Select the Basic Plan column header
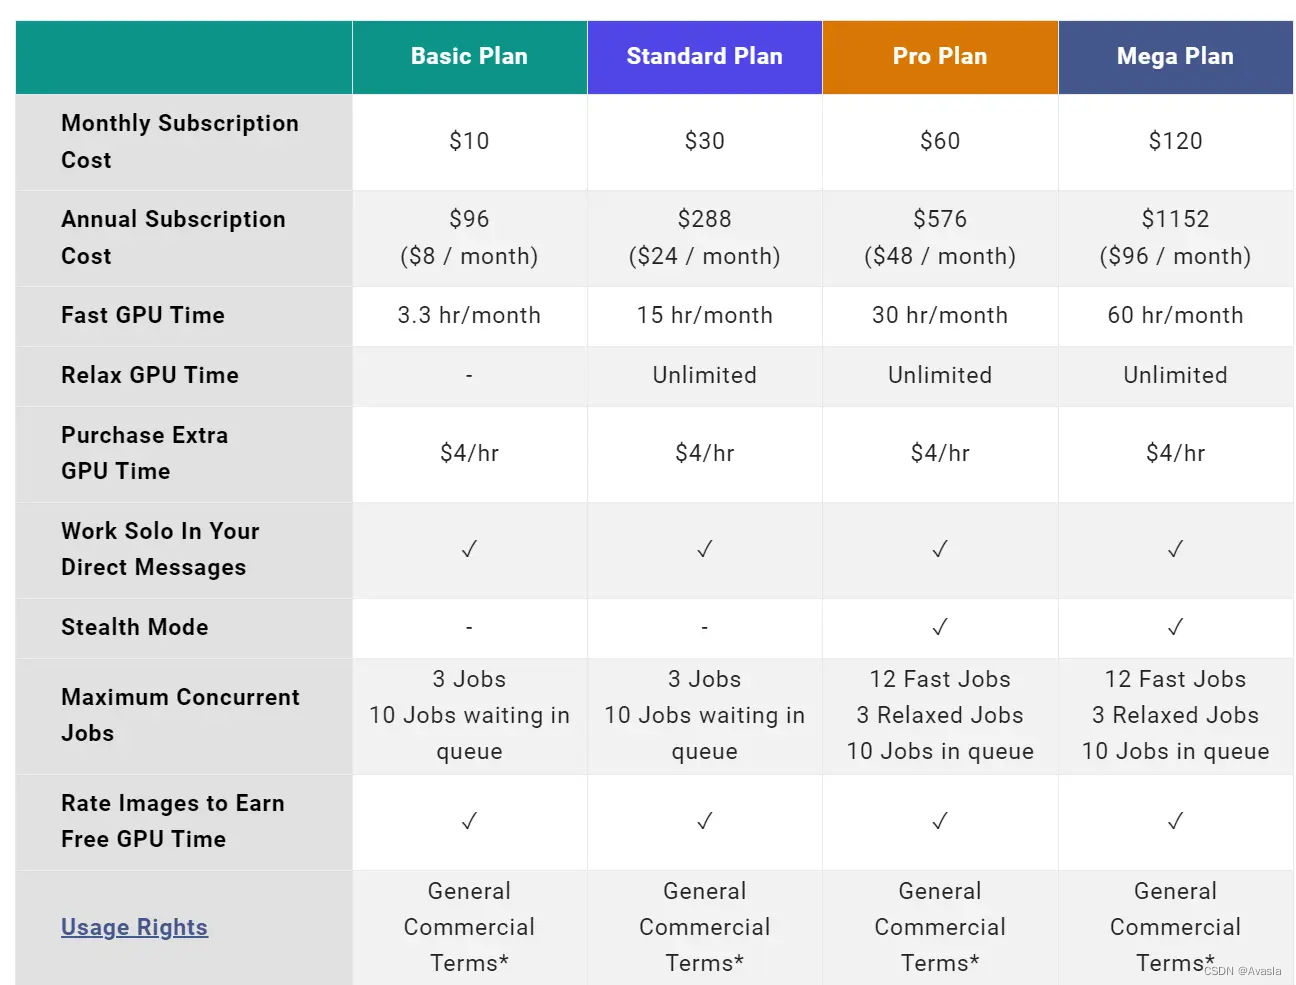 point(469,57)
